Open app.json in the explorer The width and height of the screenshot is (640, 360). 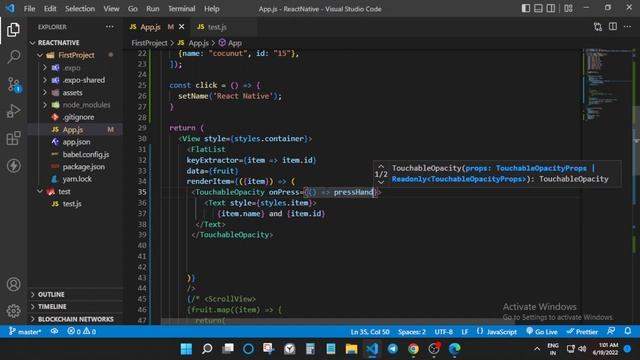coord(76,142)
